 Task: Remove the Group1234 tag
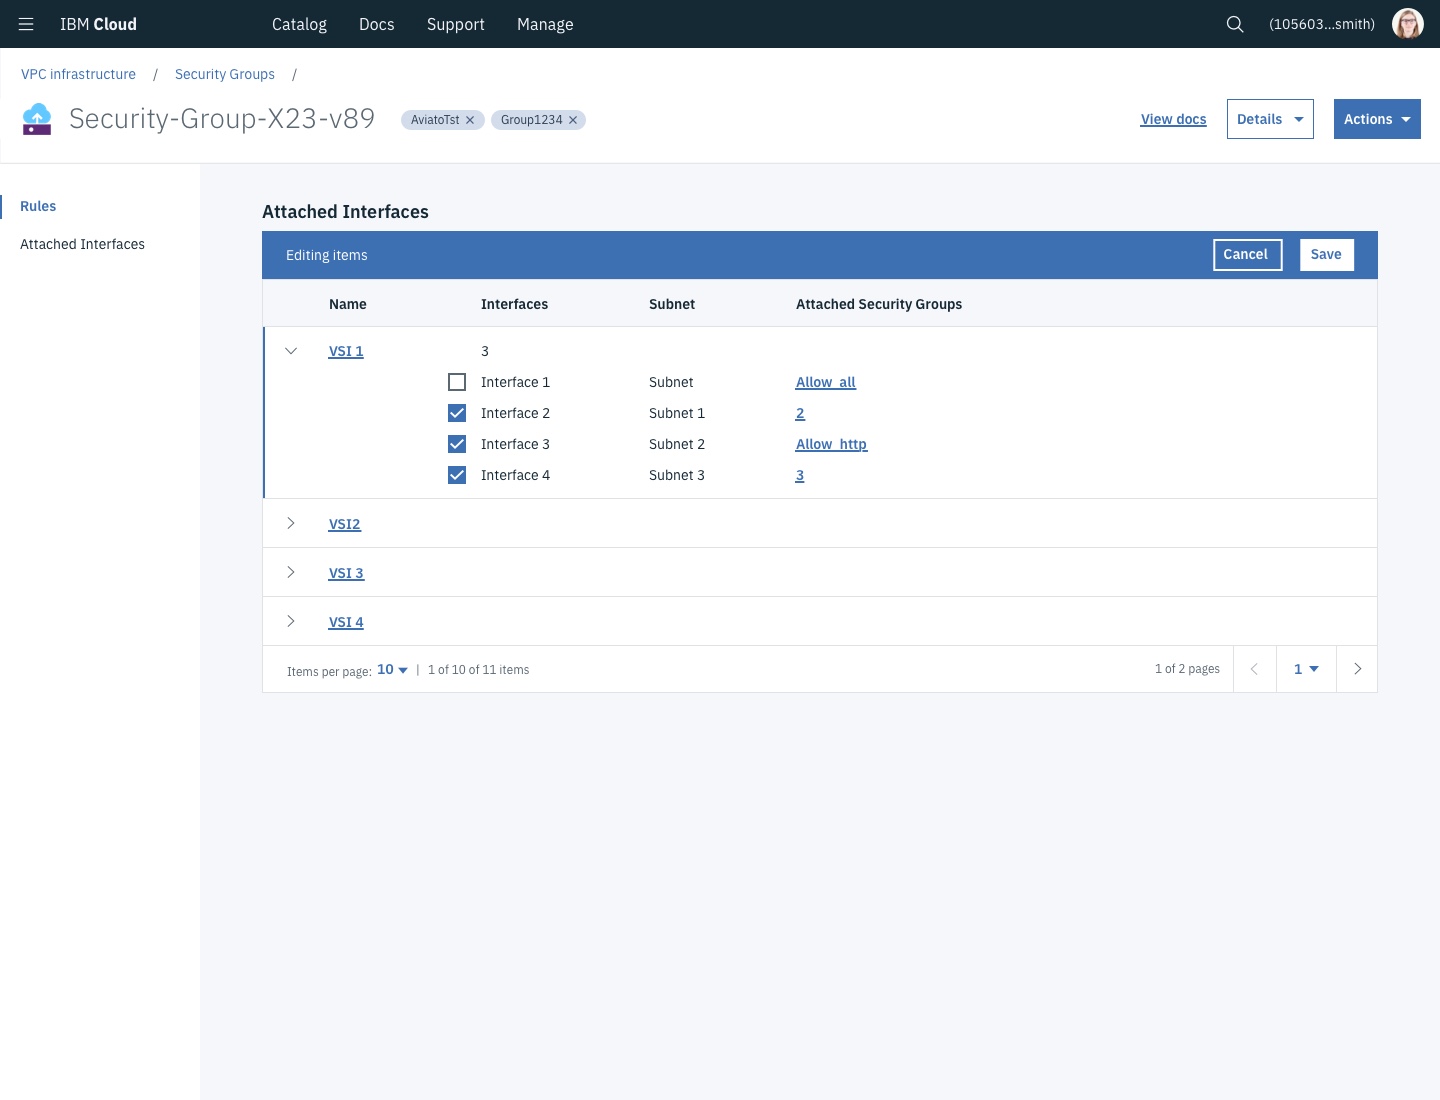[x=572, y=120]
